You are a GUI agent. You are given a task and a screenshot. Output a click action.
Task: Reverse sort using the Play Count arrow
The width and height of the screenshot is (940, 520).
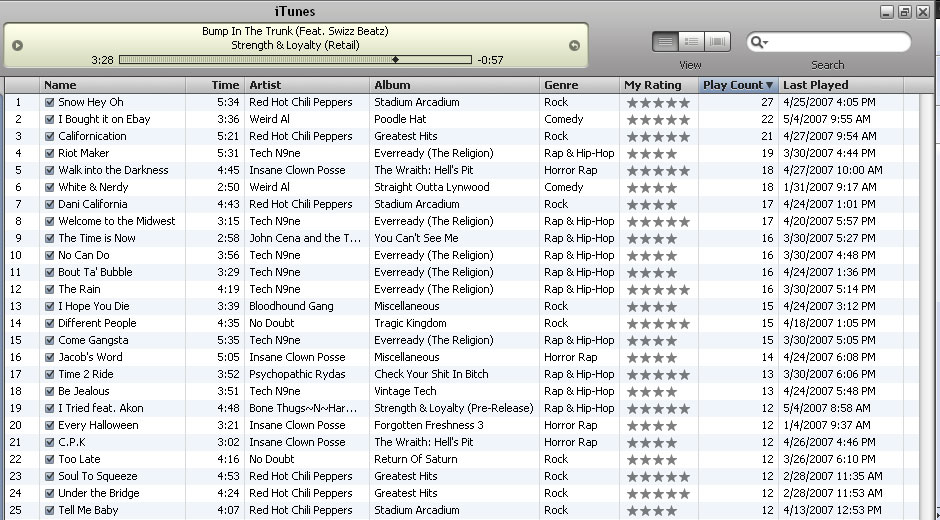point(769,85)
